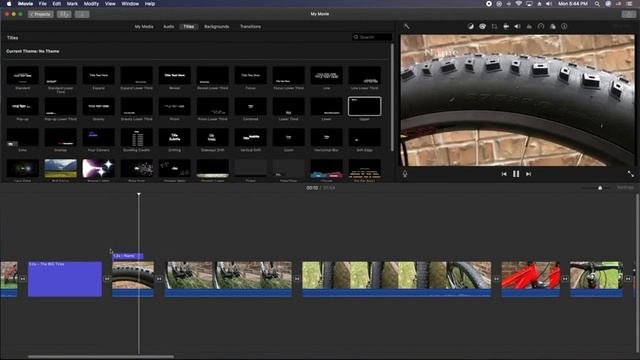Select the Expand title thumbnail

98,76
